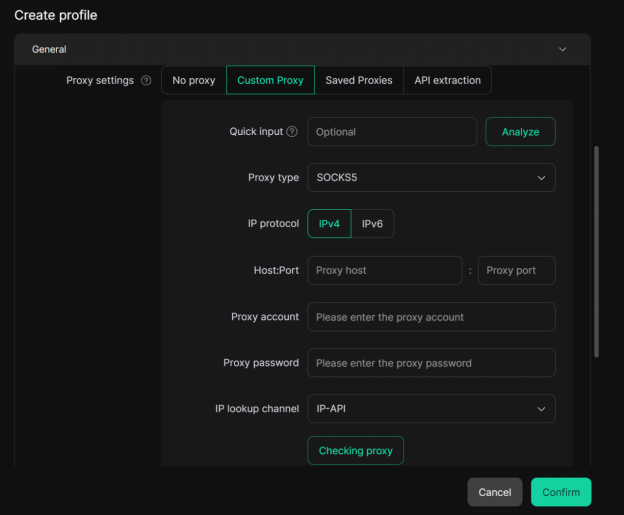
Task: Click the Cancel button
Action: [495, 492]
